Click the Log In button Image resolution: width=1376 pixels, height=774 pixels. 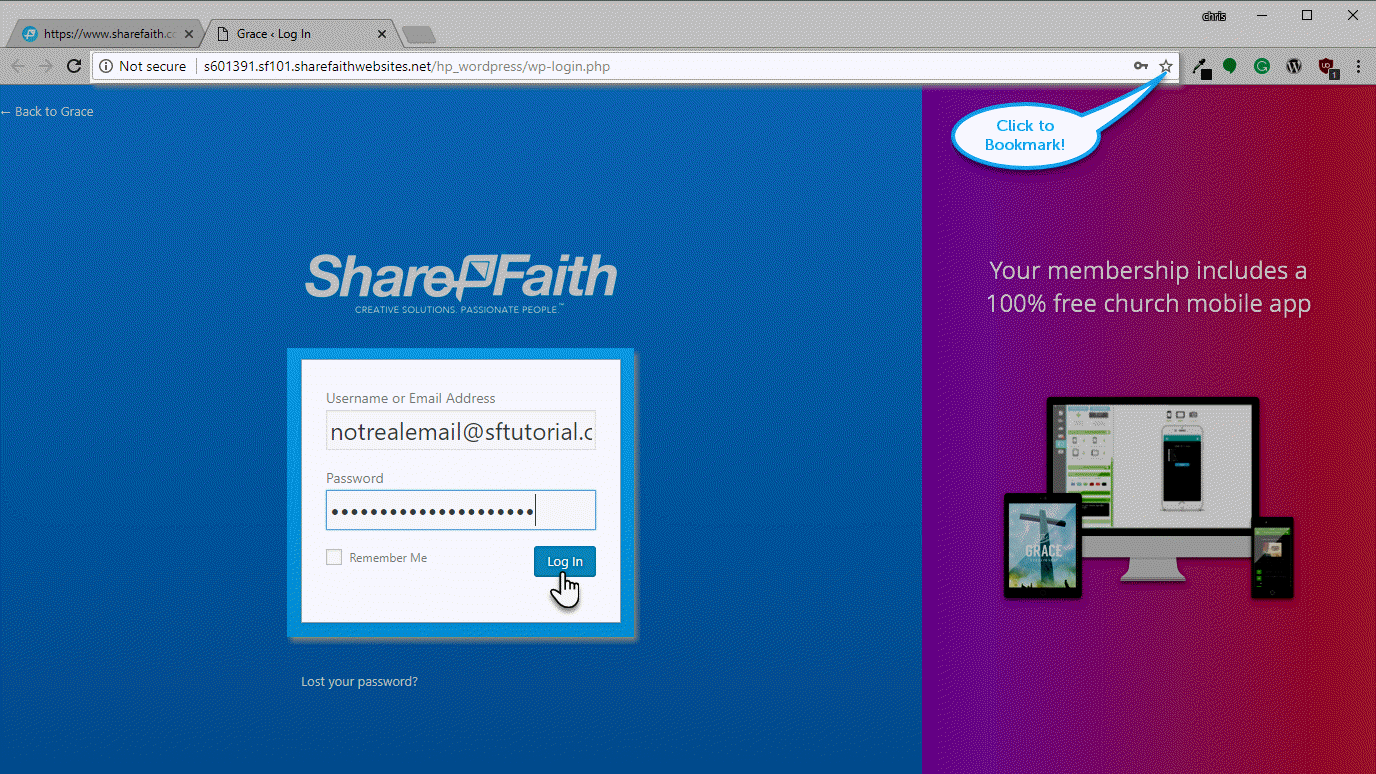[x=565, y=562]
